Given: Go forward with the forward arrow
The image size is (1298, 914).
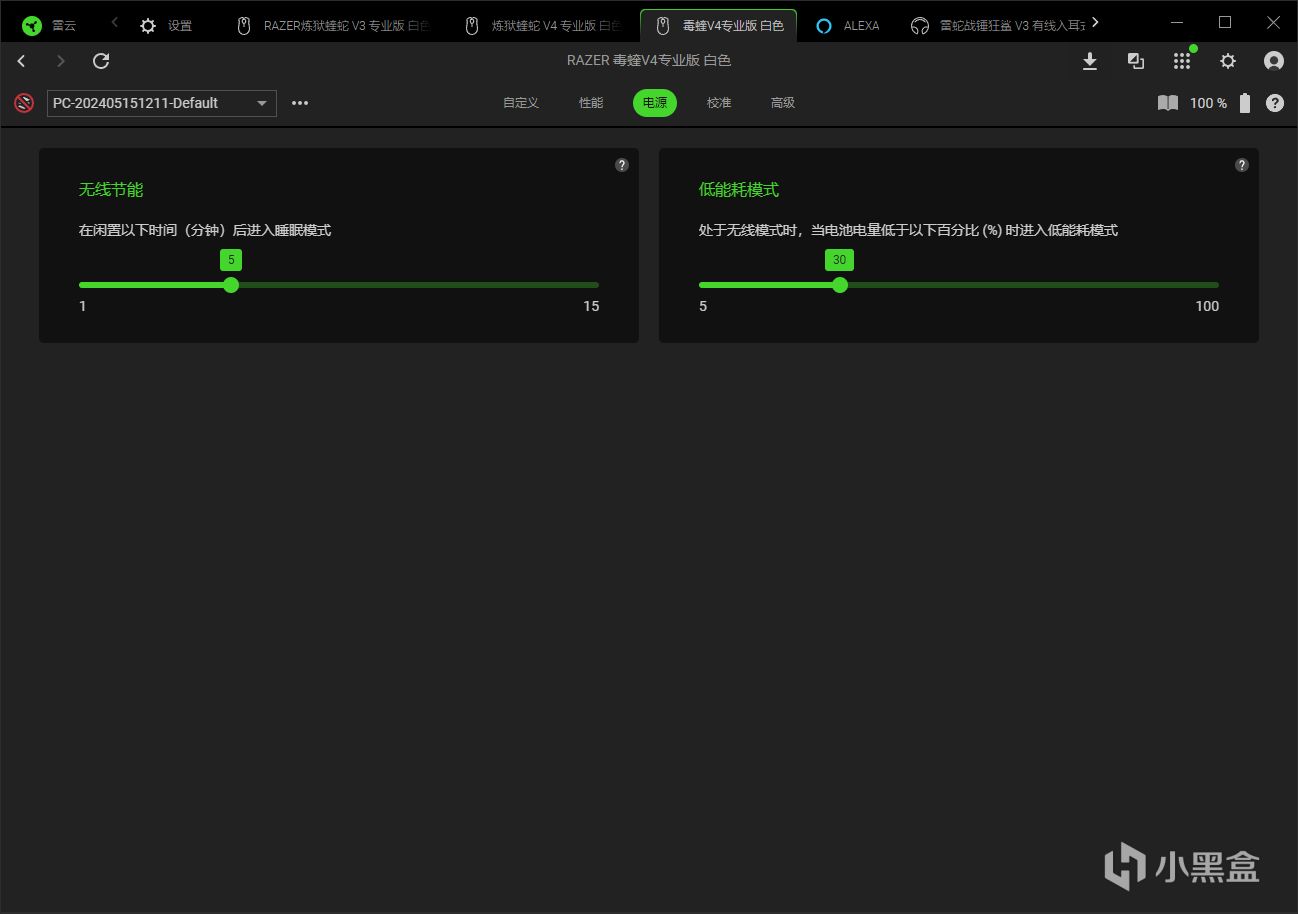Looking at the screenshot, I should pyautogui.click(x=61, y=61).
